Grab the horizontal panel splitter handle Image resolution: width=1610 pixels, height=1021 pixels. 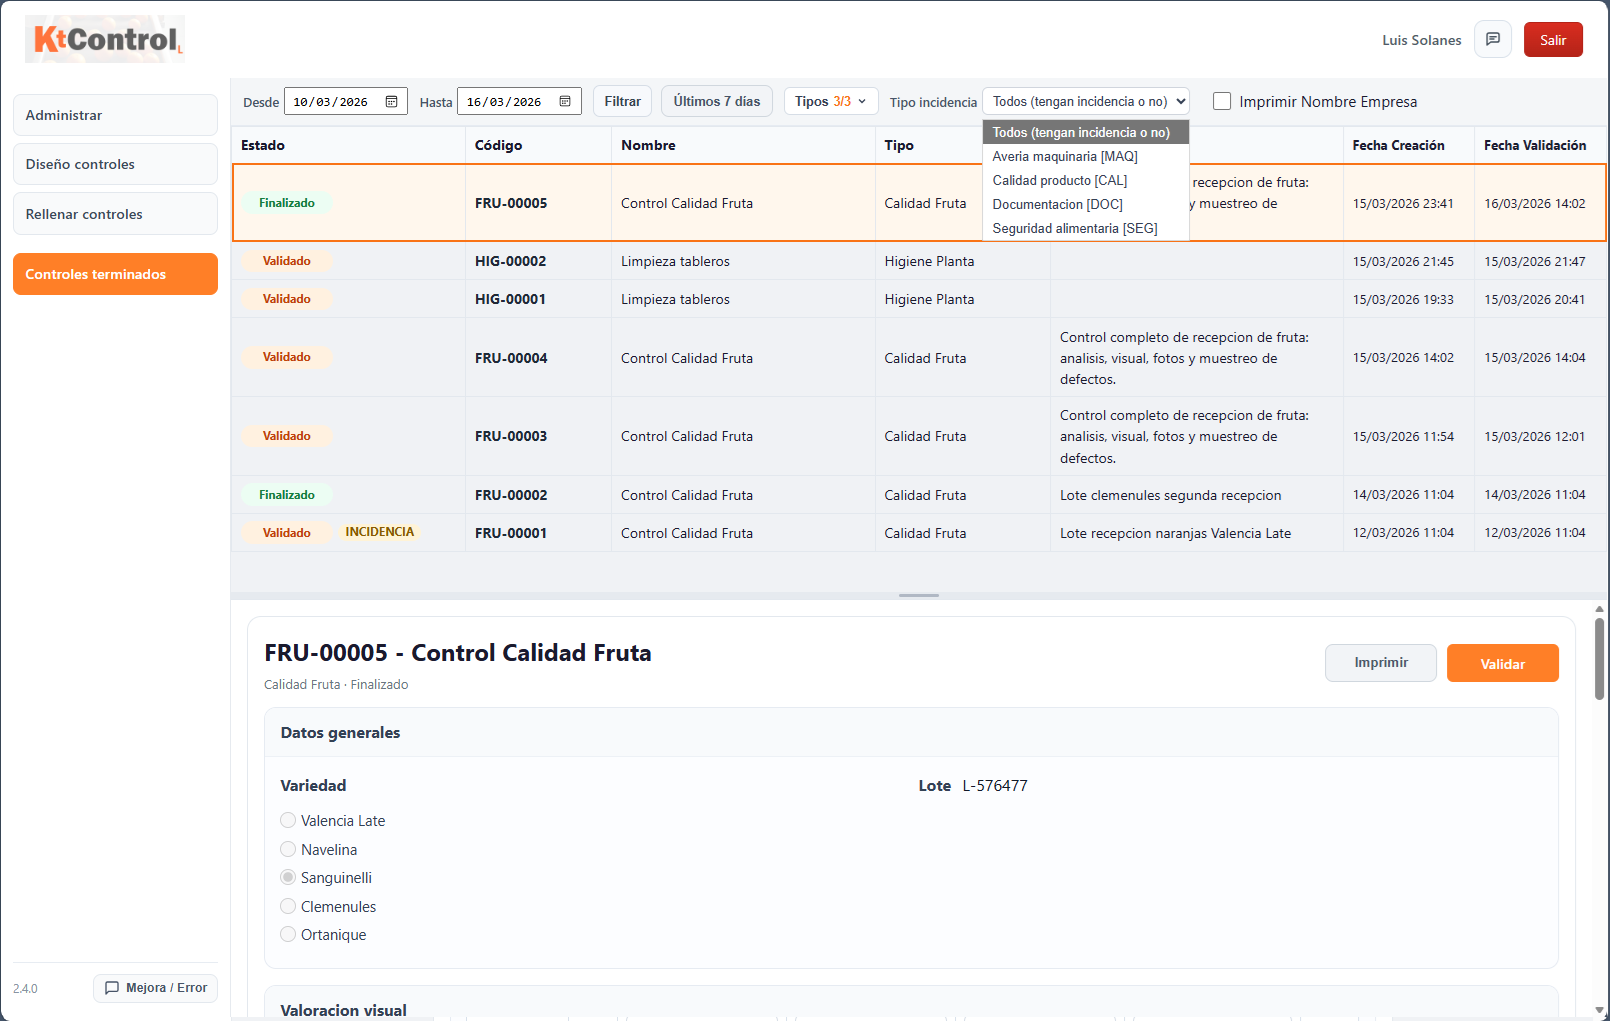pyautogui.click(x=918, y=596)
